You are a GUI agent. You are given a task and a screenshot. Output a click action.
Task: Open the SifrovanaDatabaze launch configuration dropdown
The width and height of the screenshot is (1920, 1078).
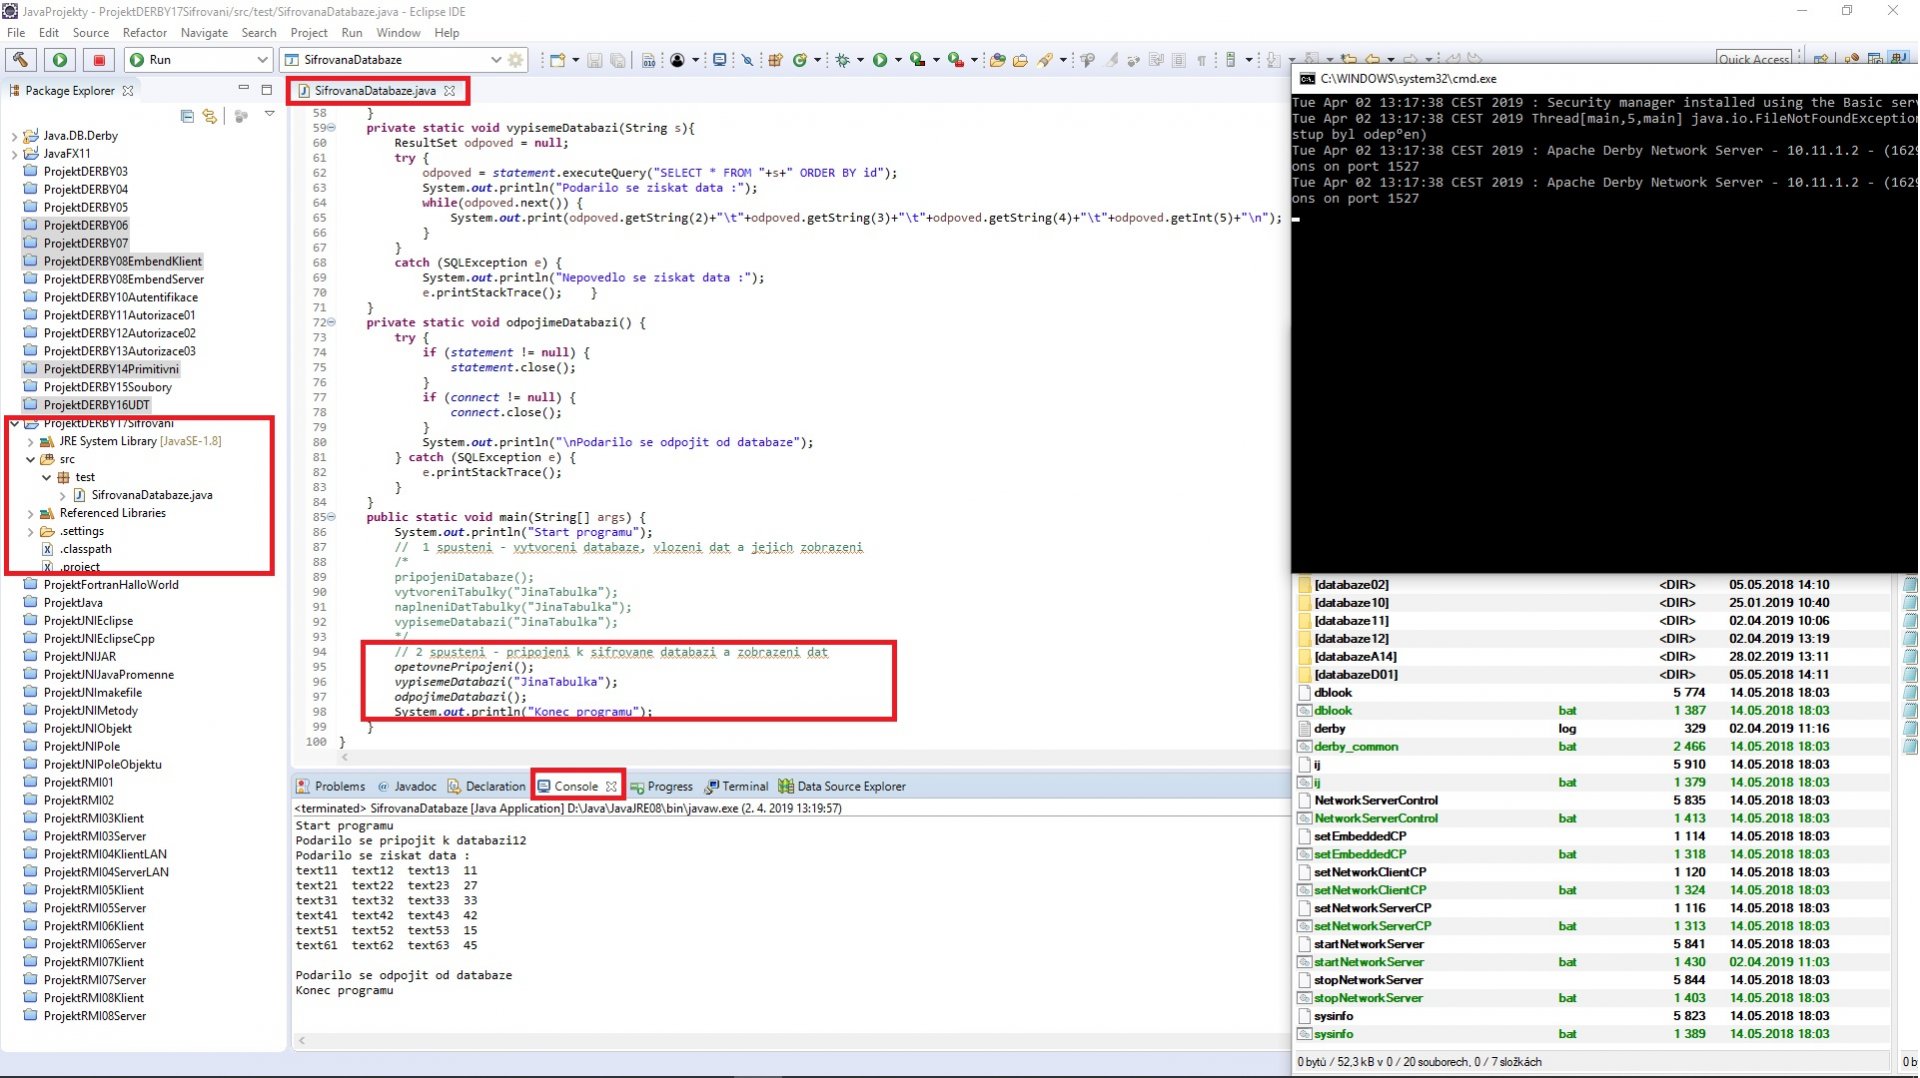point(495,60)
